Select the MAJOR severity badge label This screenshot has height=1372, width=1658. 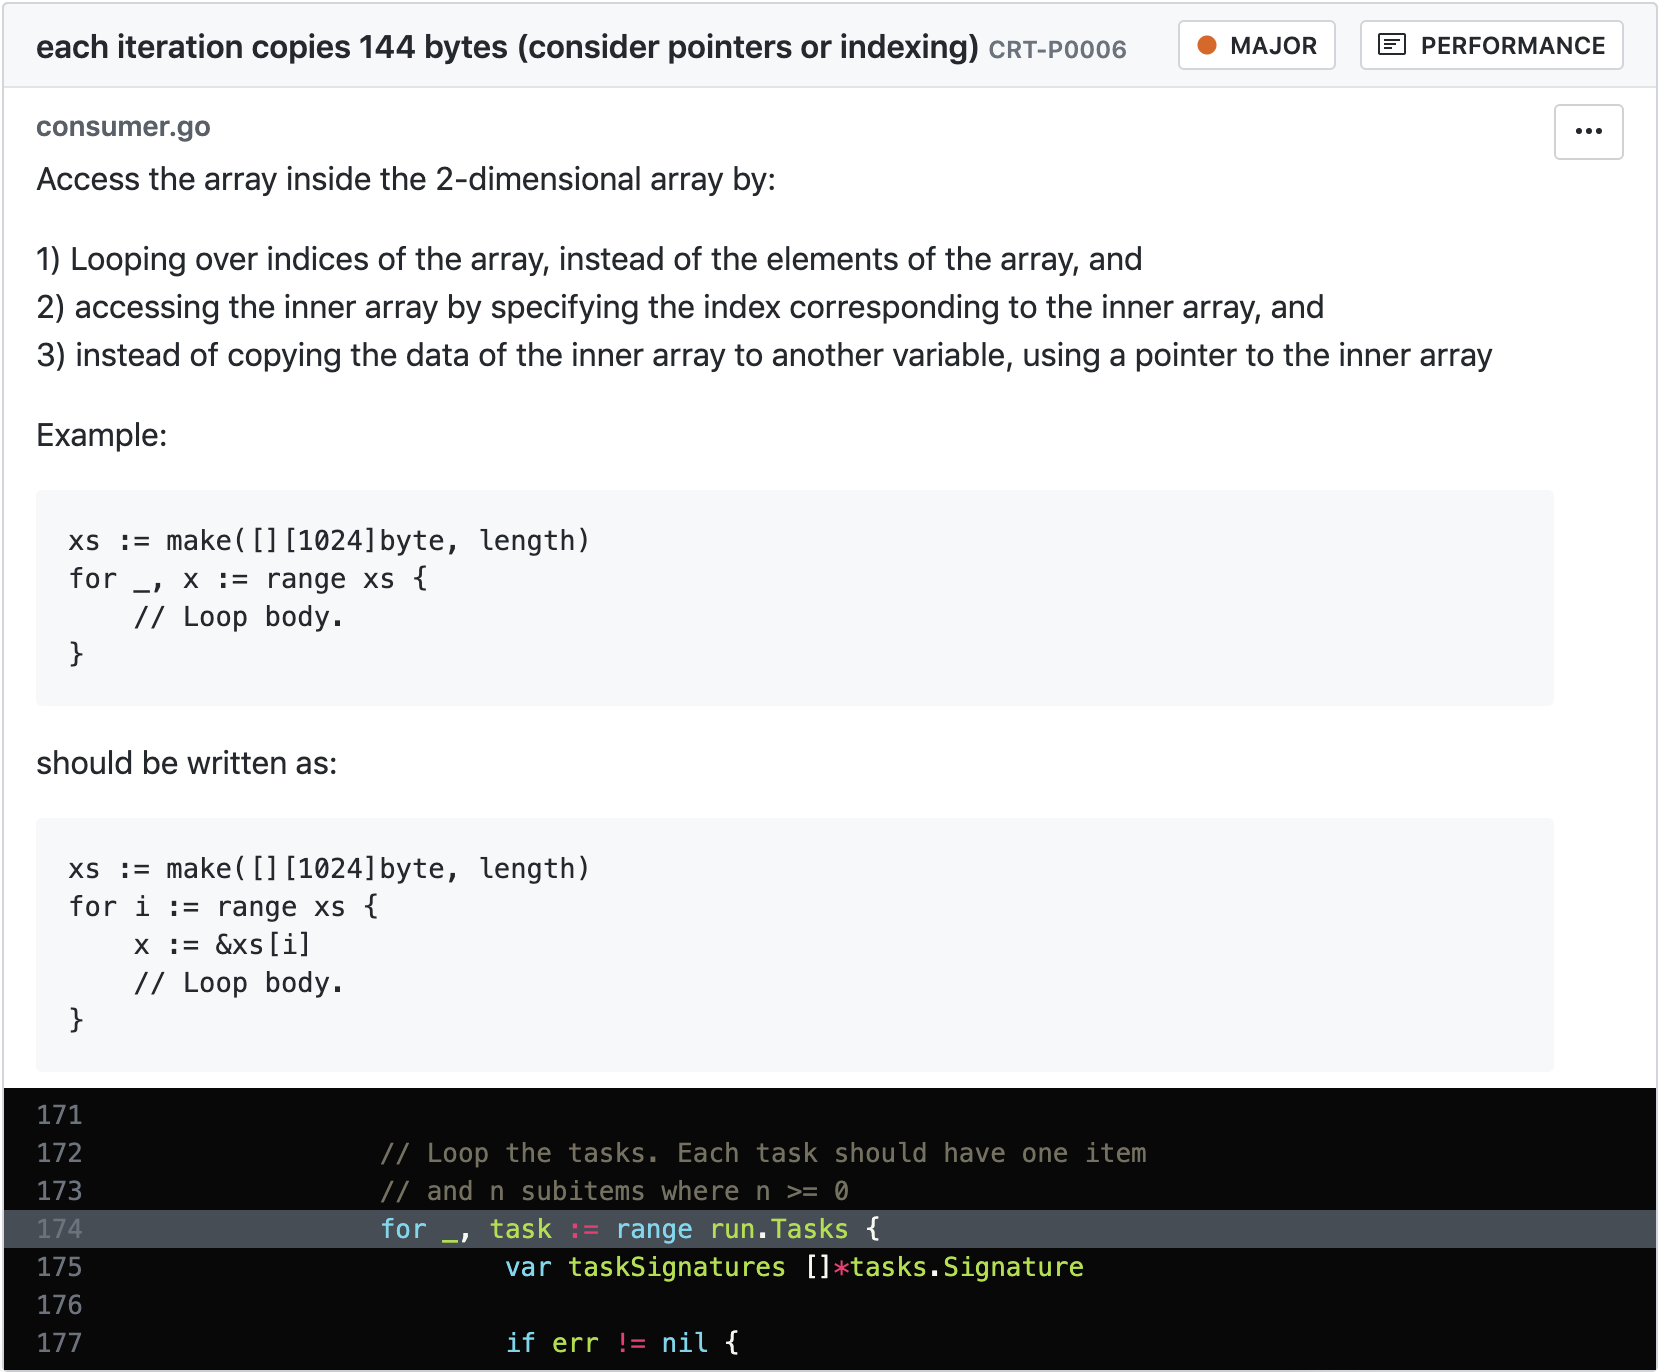pos(1273,46)
